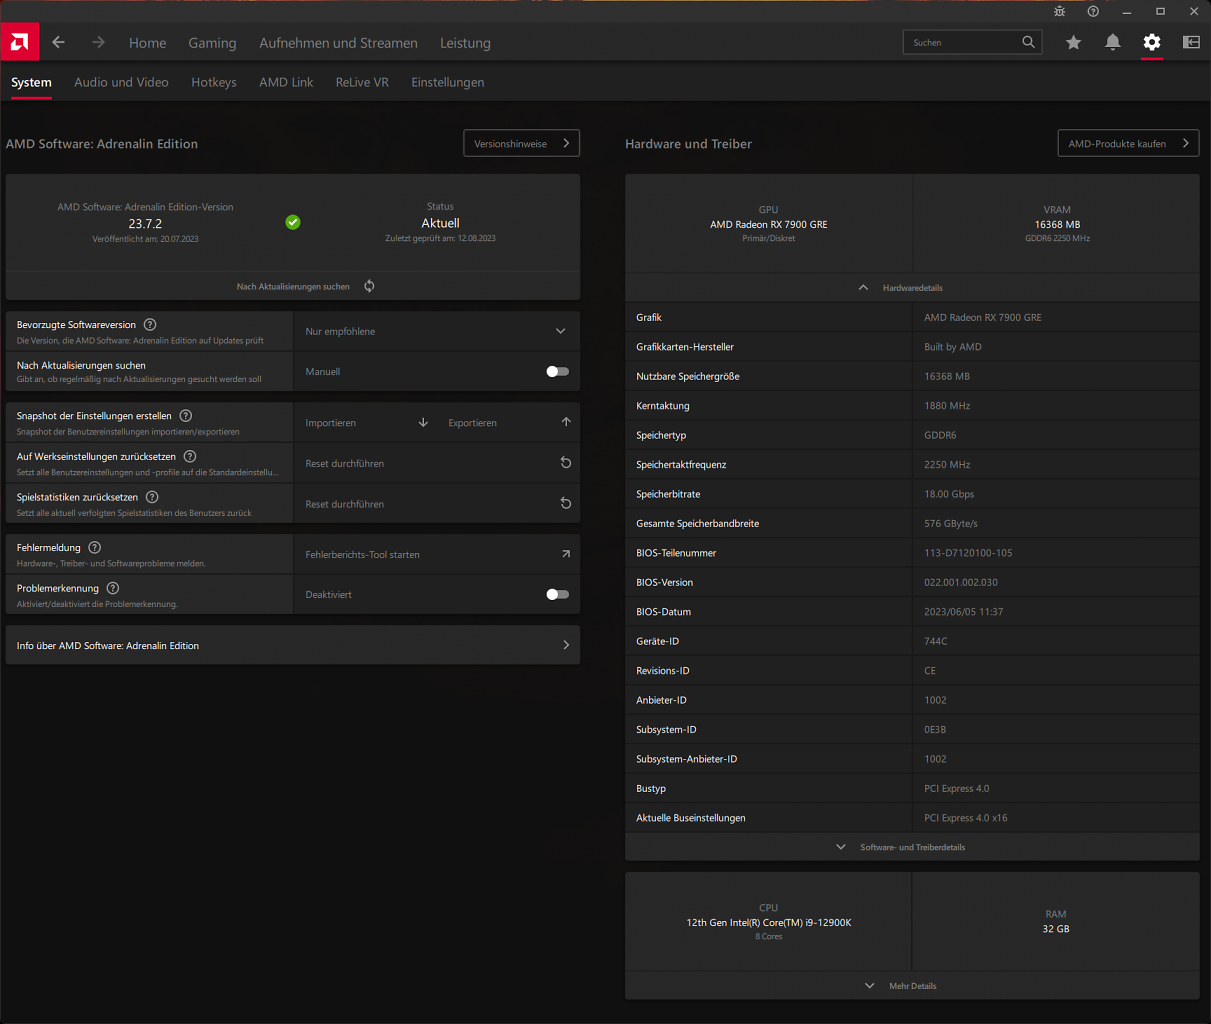Click the GPU AMD Radeon RX 7900 GRE card

(x=768, y=224)
